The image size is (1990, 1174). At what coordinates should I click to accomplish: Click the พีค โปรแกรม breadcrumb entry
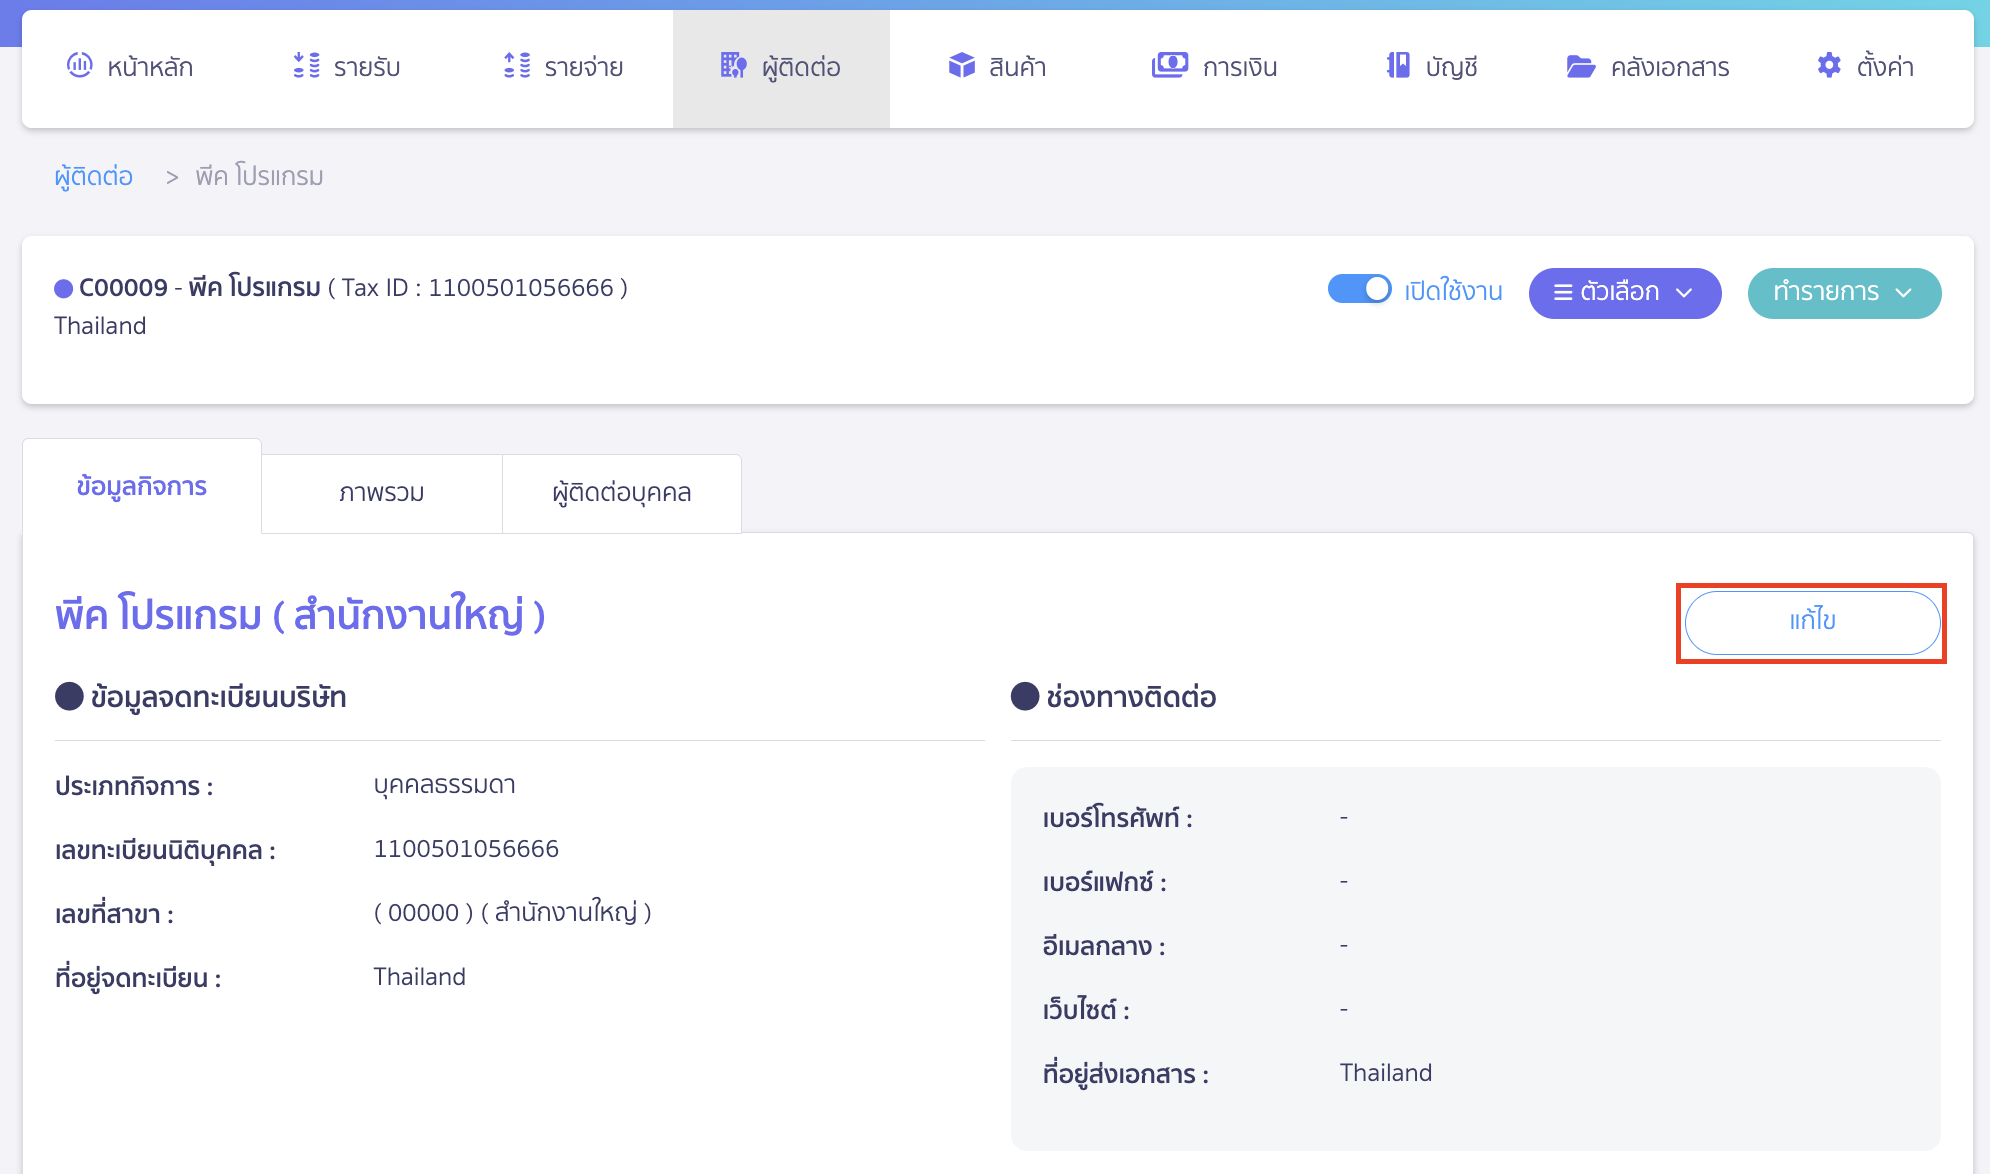(x=258, y=175)
